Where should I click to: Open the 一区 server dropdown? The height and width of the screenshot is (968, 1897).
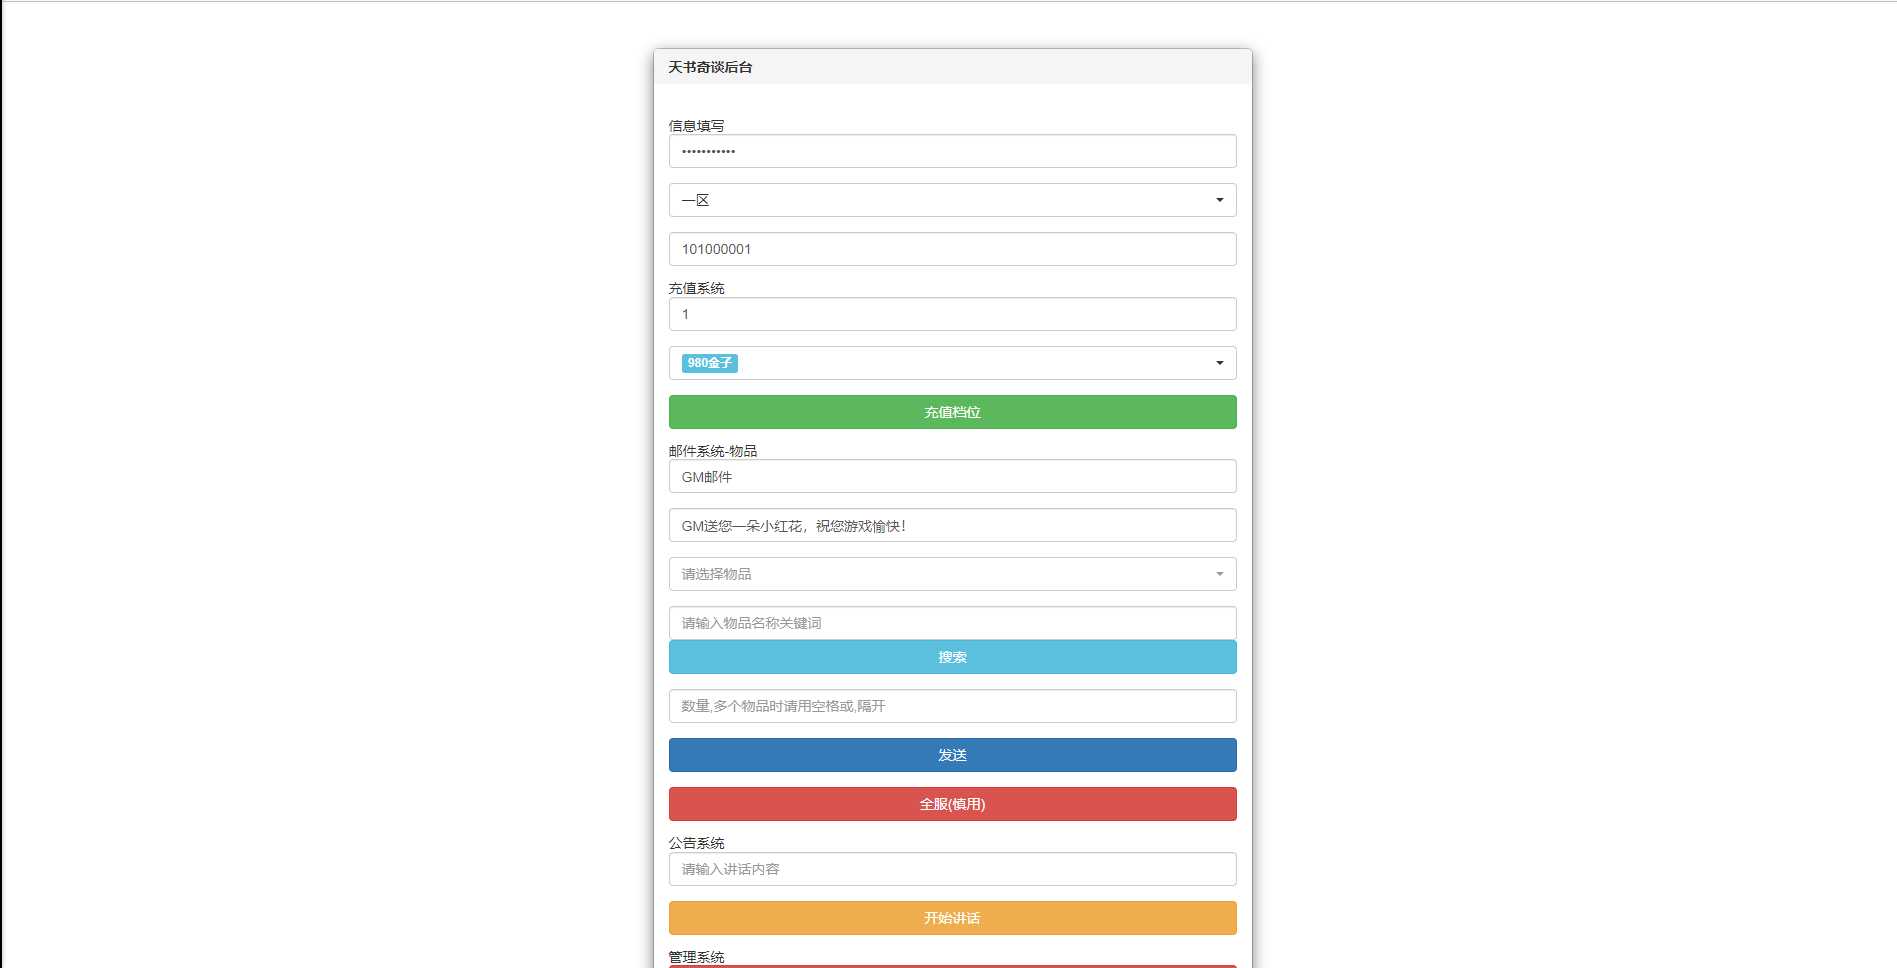pyautogui.click(x=952, y=200)
